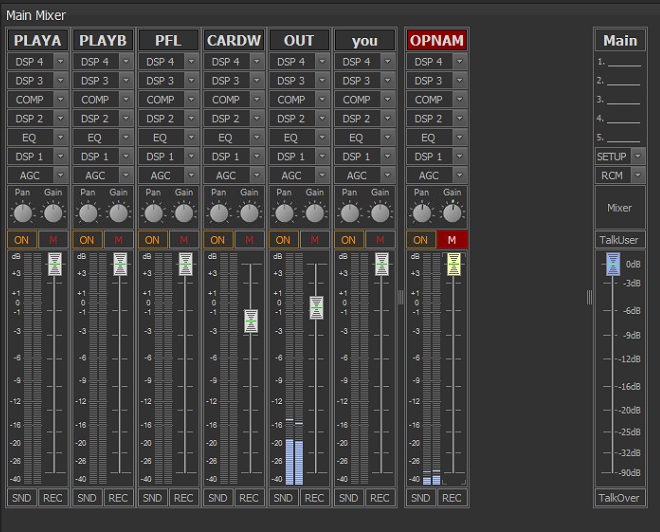Click the Main strip slot 1 field
Image resolution: width=660 pixels, height=532 pixels.
pyautogui.click(x=620, y=62)
